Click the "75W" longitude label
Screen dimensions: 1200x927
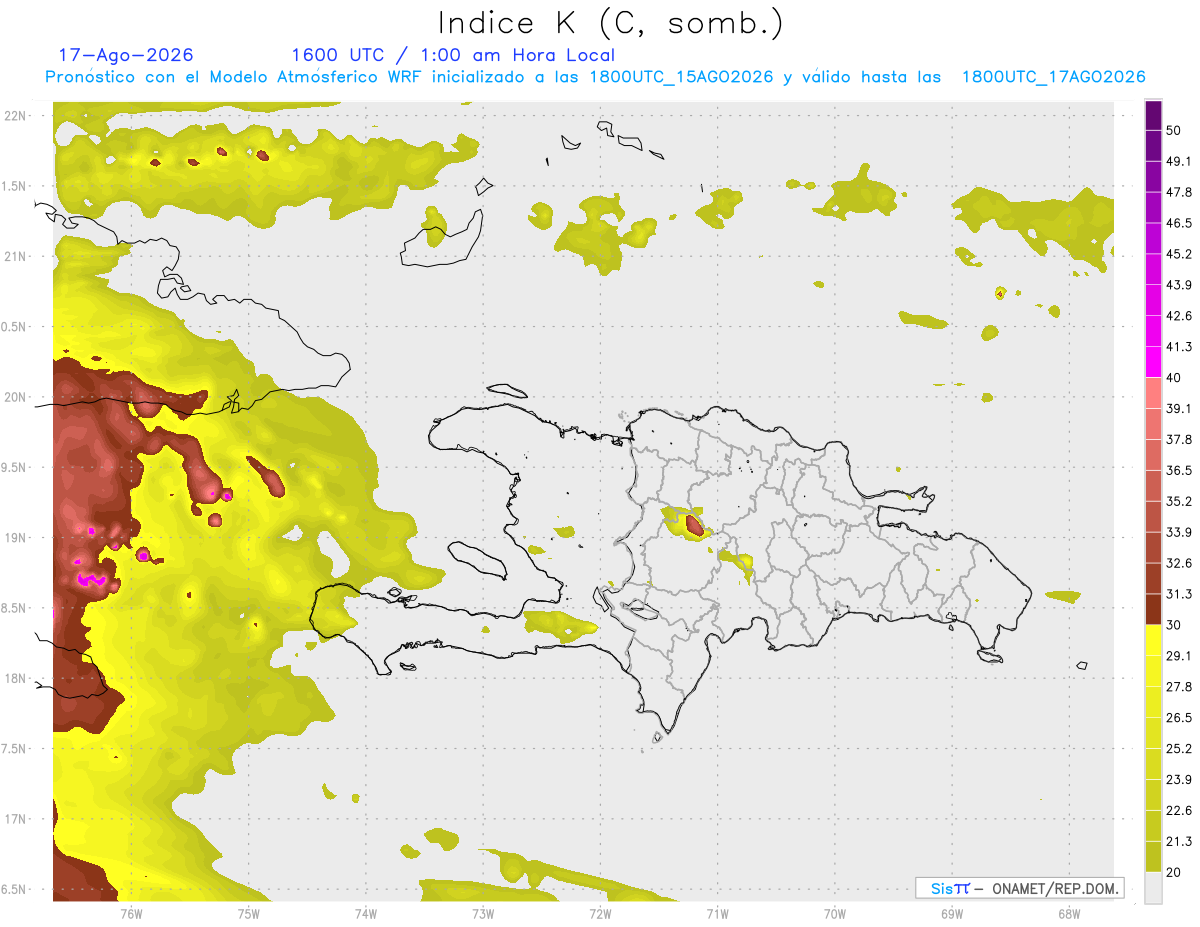pos(248,913)
